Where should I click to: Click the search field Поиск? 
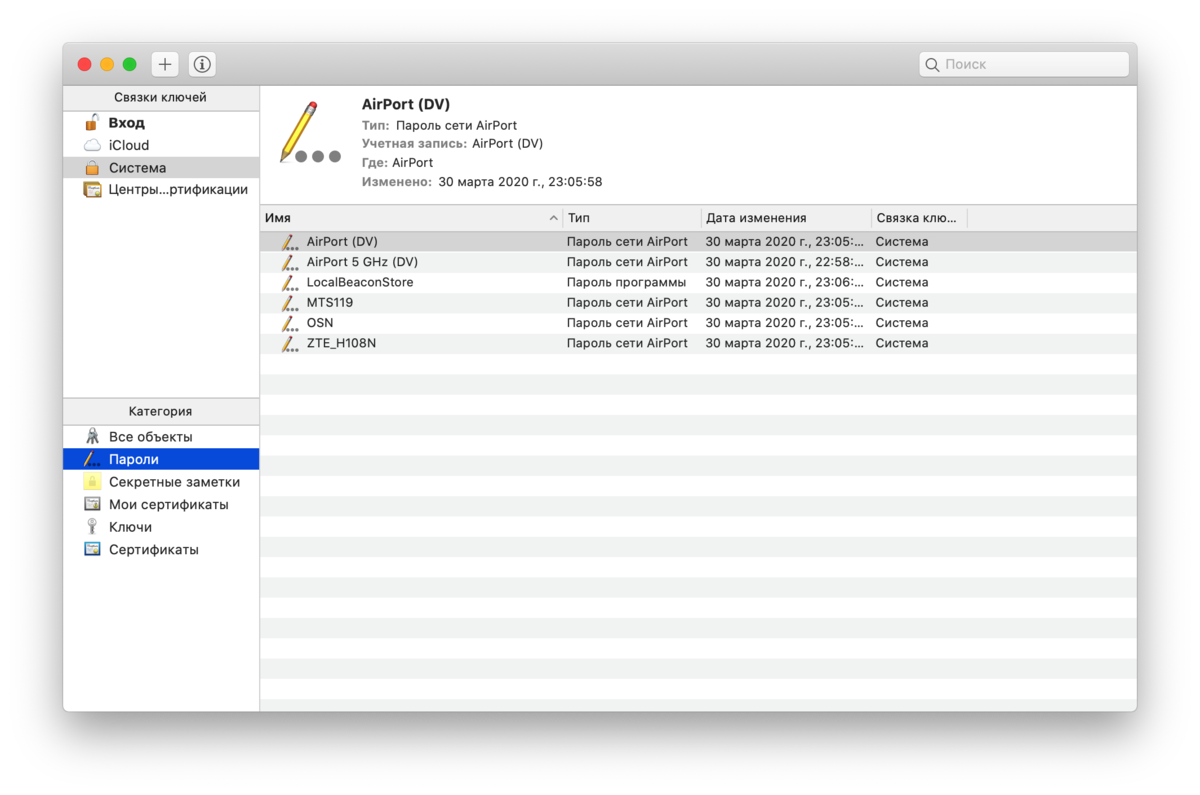click(x=1024, y=64)
